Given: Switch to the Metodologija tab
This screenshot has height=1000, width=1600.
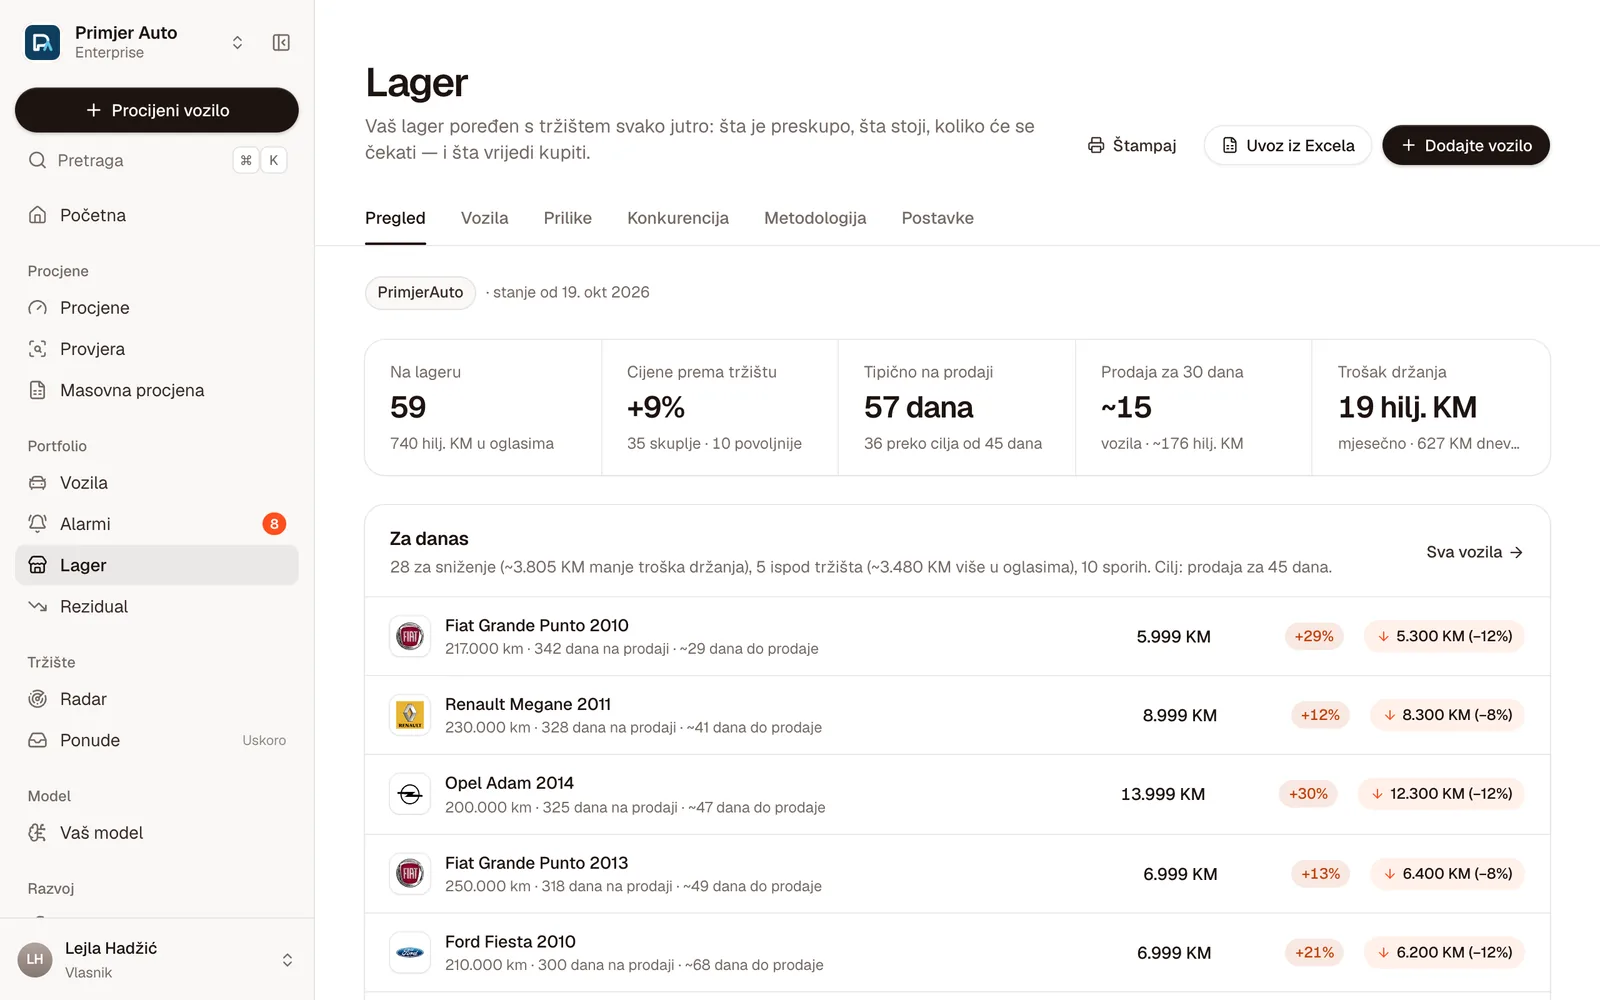Looking at the screenshot, I should [815, 218].
